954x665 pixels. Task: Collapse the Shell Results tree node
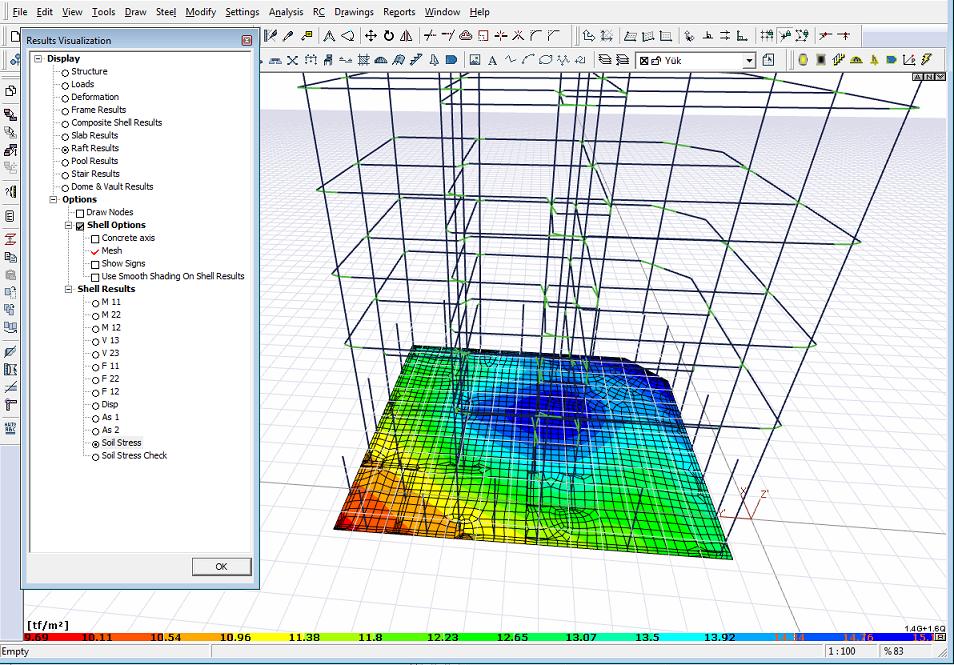point(69,290)
